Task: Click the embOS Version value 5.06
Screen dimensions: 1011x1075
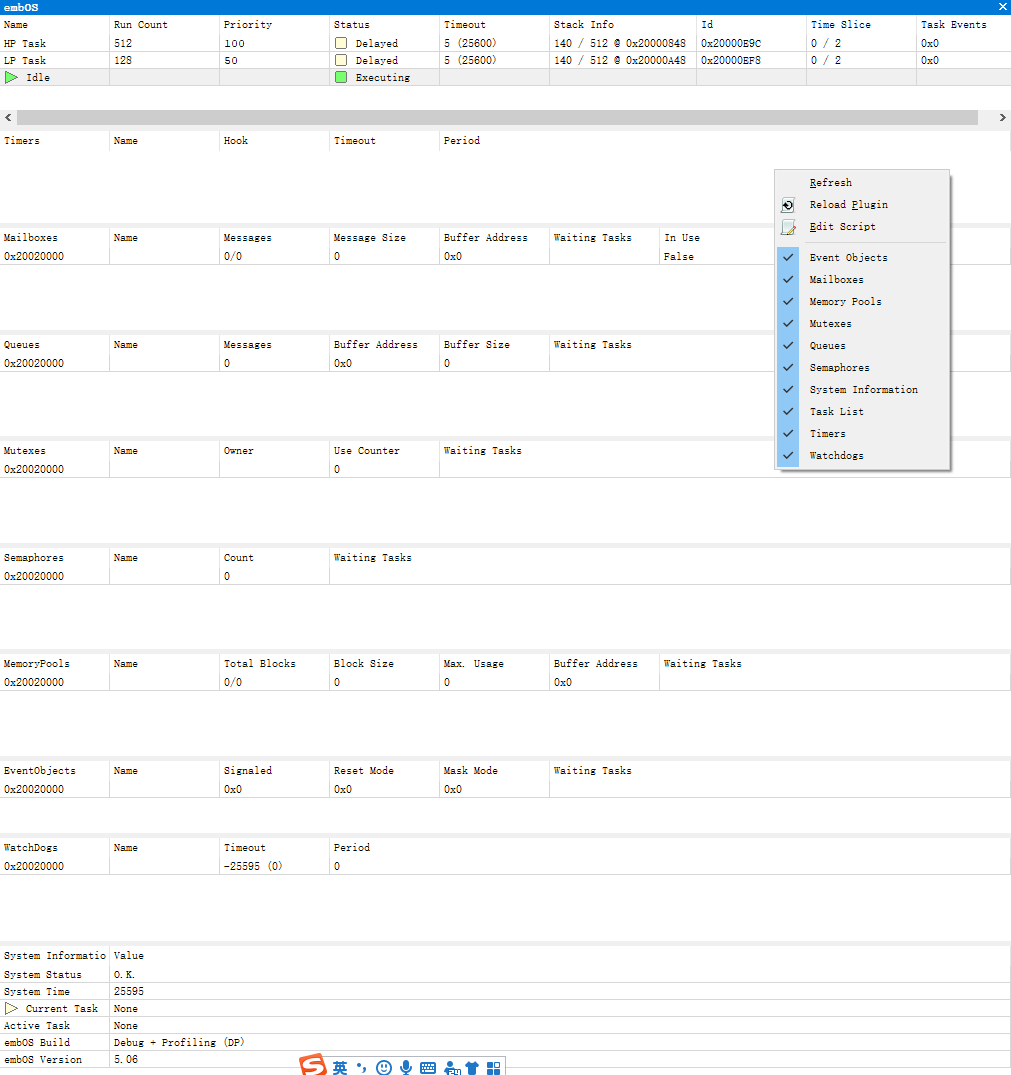Action: pyautogui.click(x=125, y=1060)
